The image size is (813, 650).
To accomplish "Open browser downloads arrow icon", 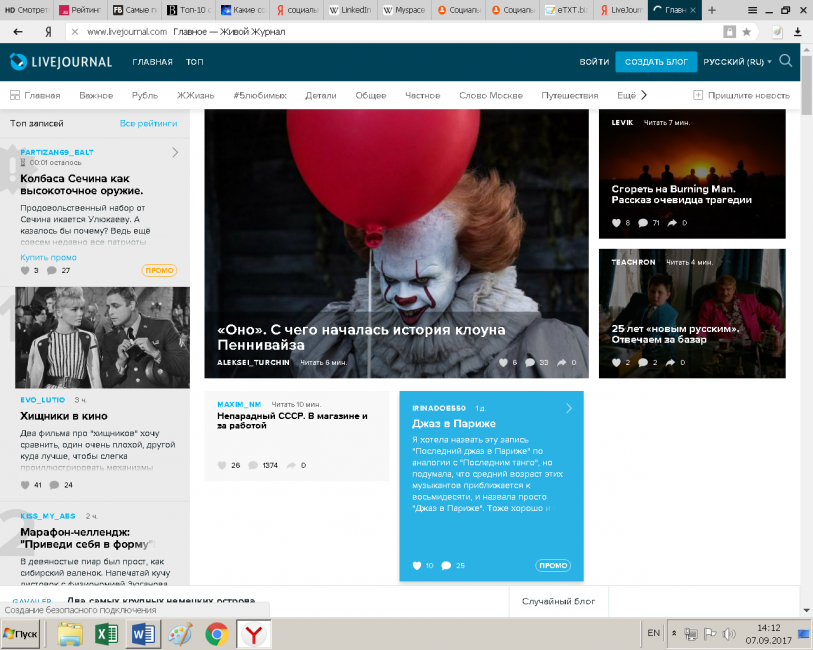I will pyautogui.click(x=797, y=32).
